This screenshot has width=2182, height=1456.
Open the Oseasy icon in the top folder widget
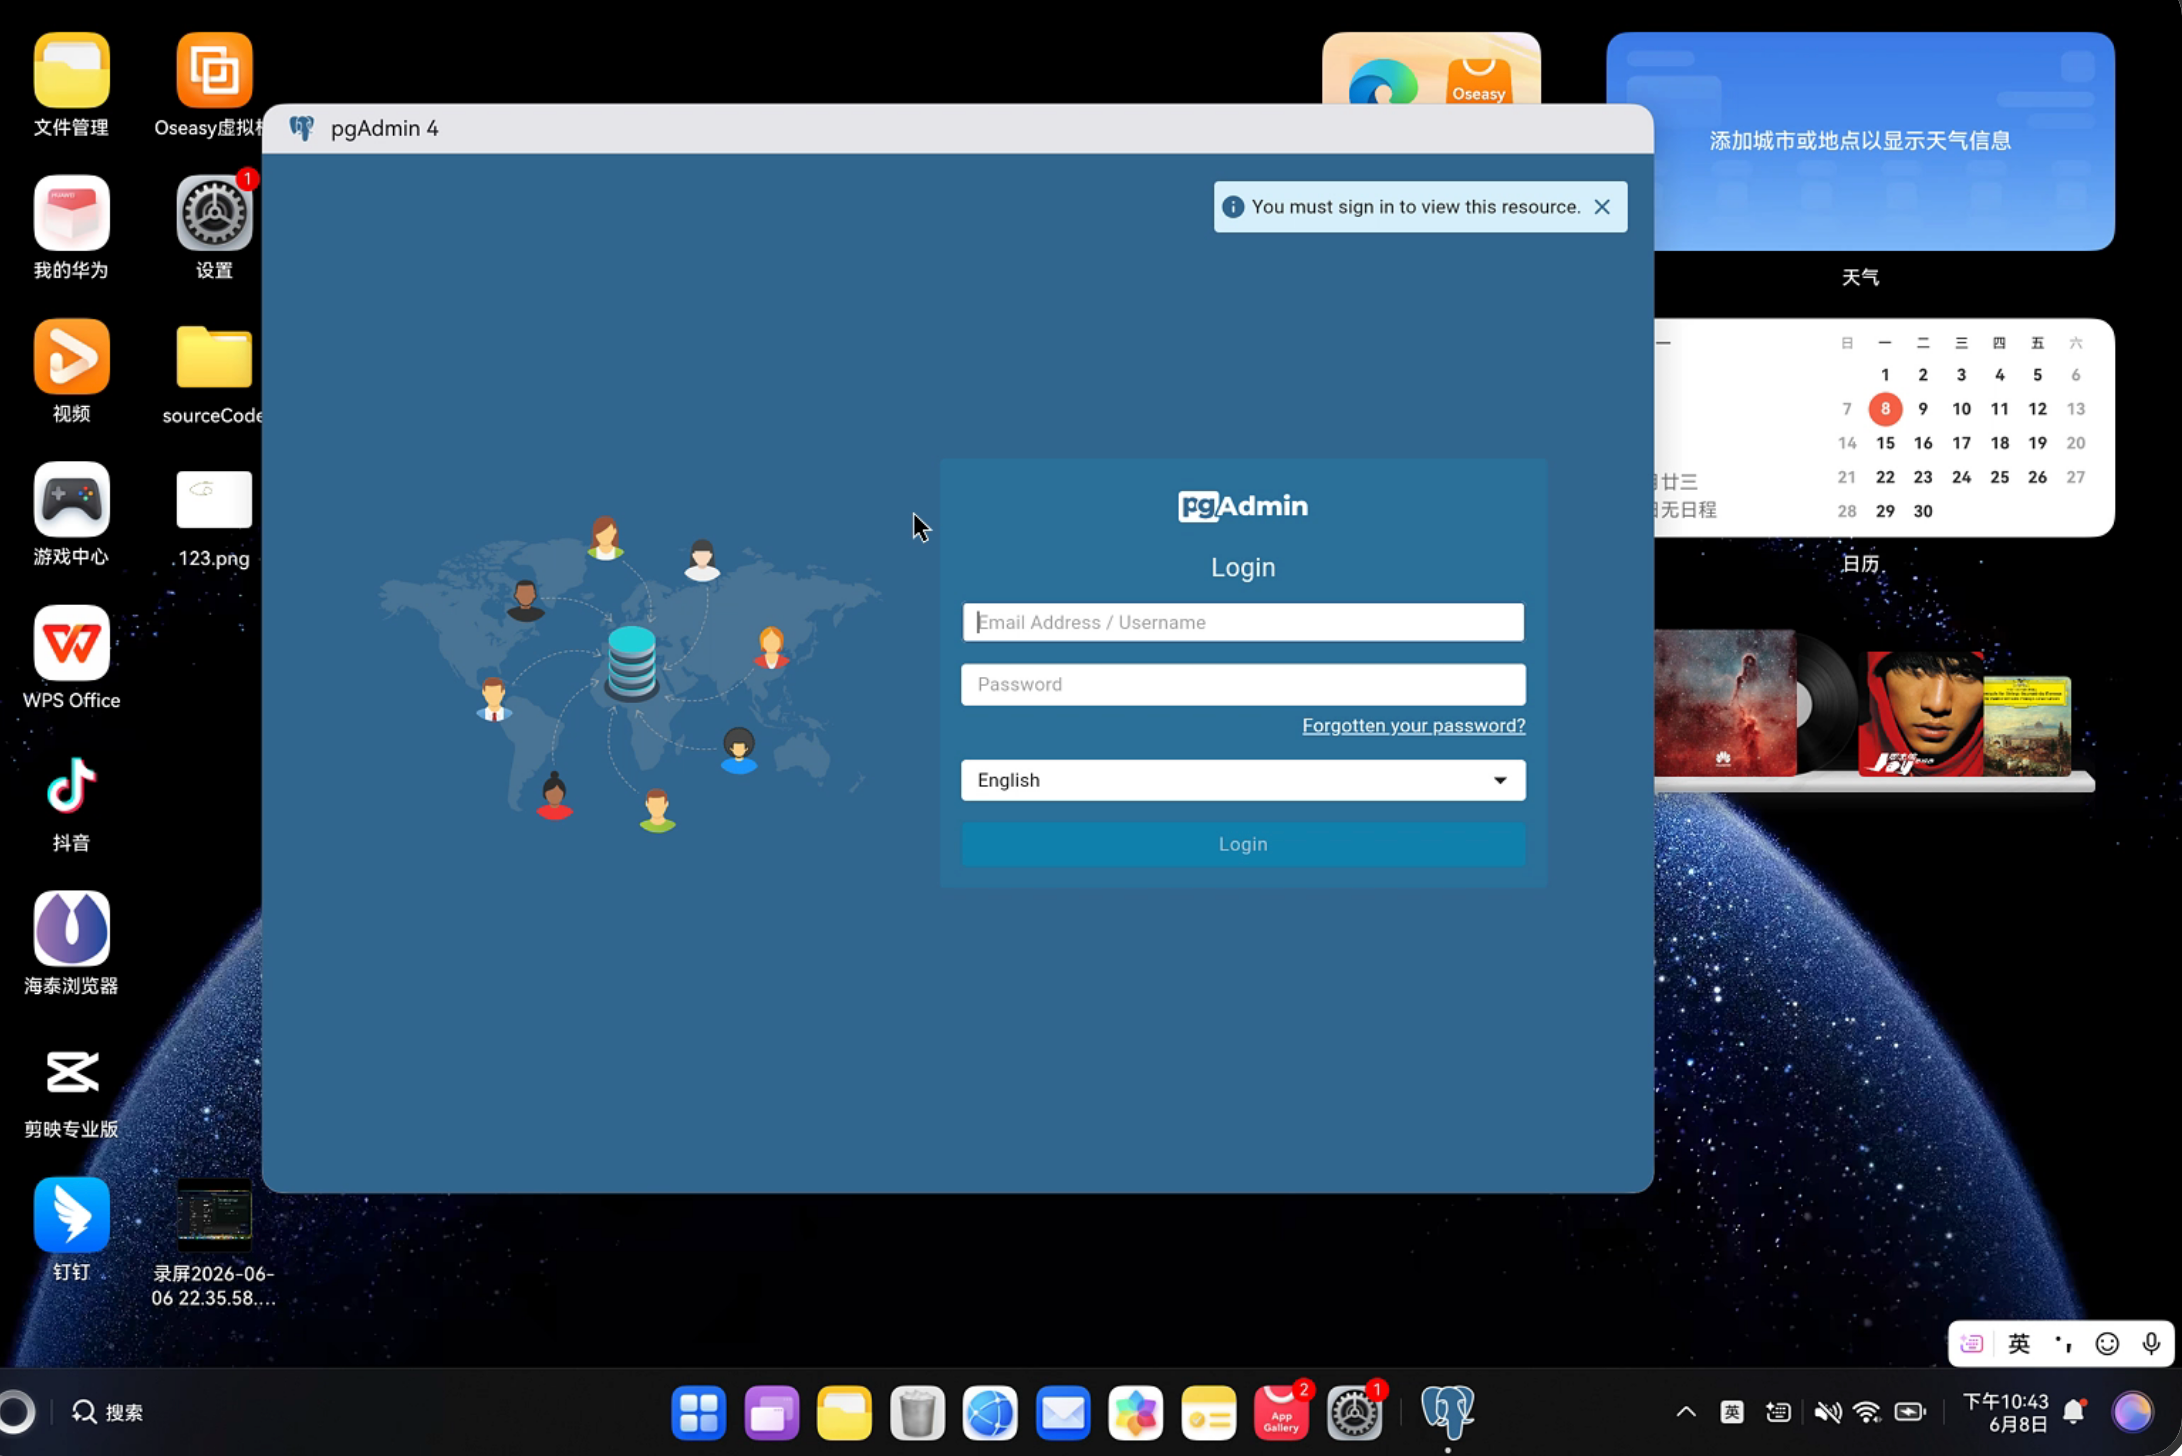coord(1479,80)
